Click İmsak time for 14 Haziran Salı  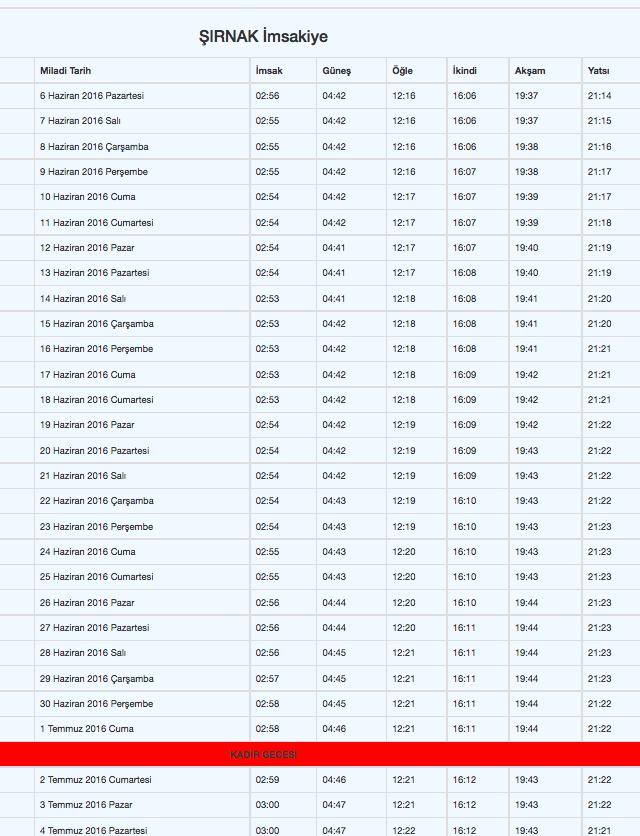click(267, 299)
